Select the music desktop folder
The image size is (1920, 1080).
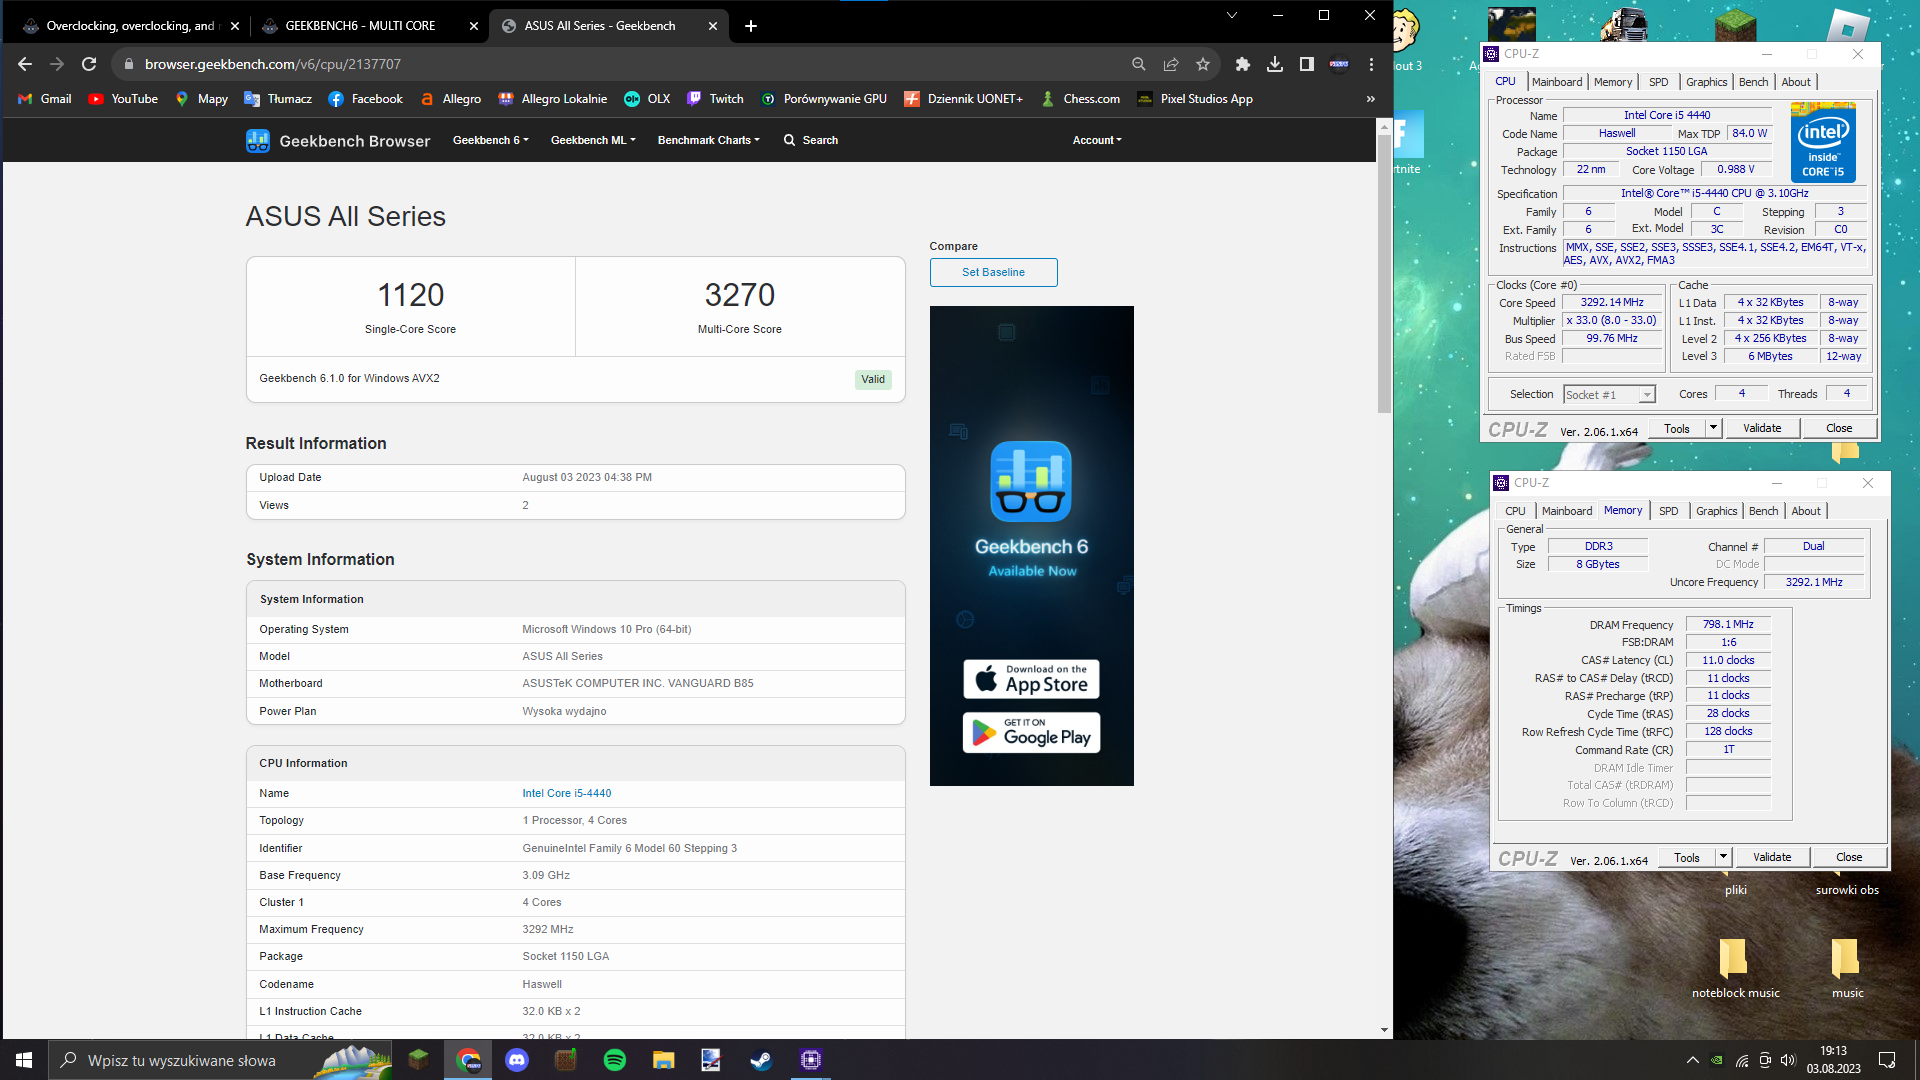pyautogui.click(x=1847, y=968)
